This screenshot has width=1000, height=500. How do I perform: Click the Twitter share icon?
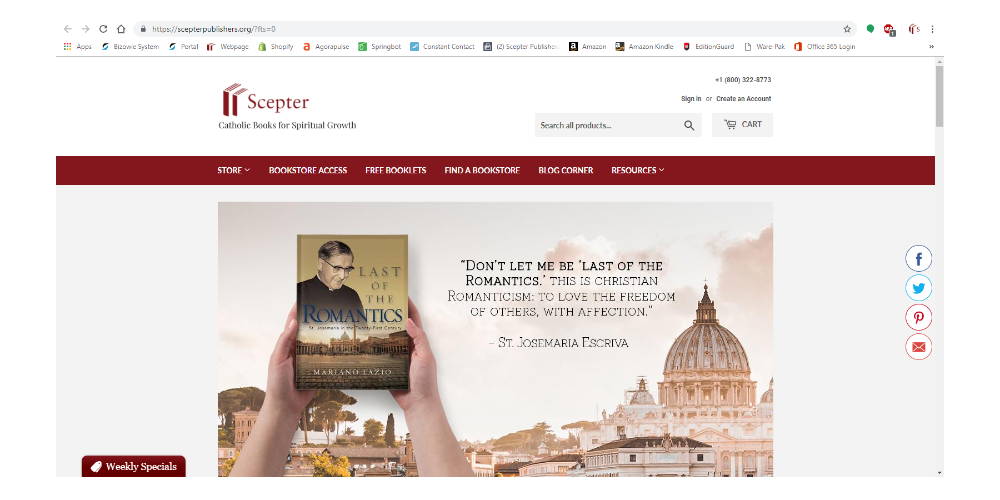[918, 288]
